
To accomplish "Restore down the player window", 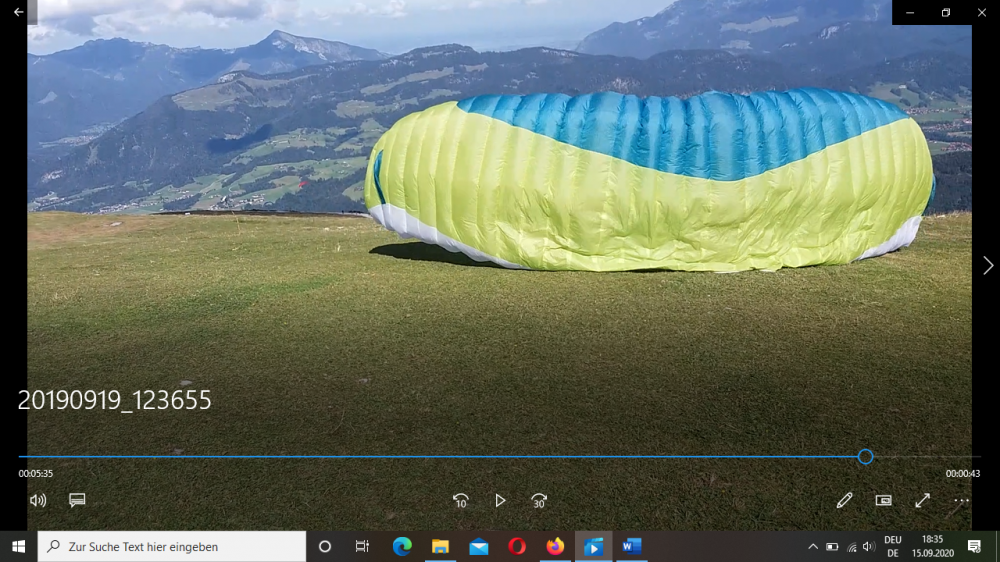I will pos(946,12).
